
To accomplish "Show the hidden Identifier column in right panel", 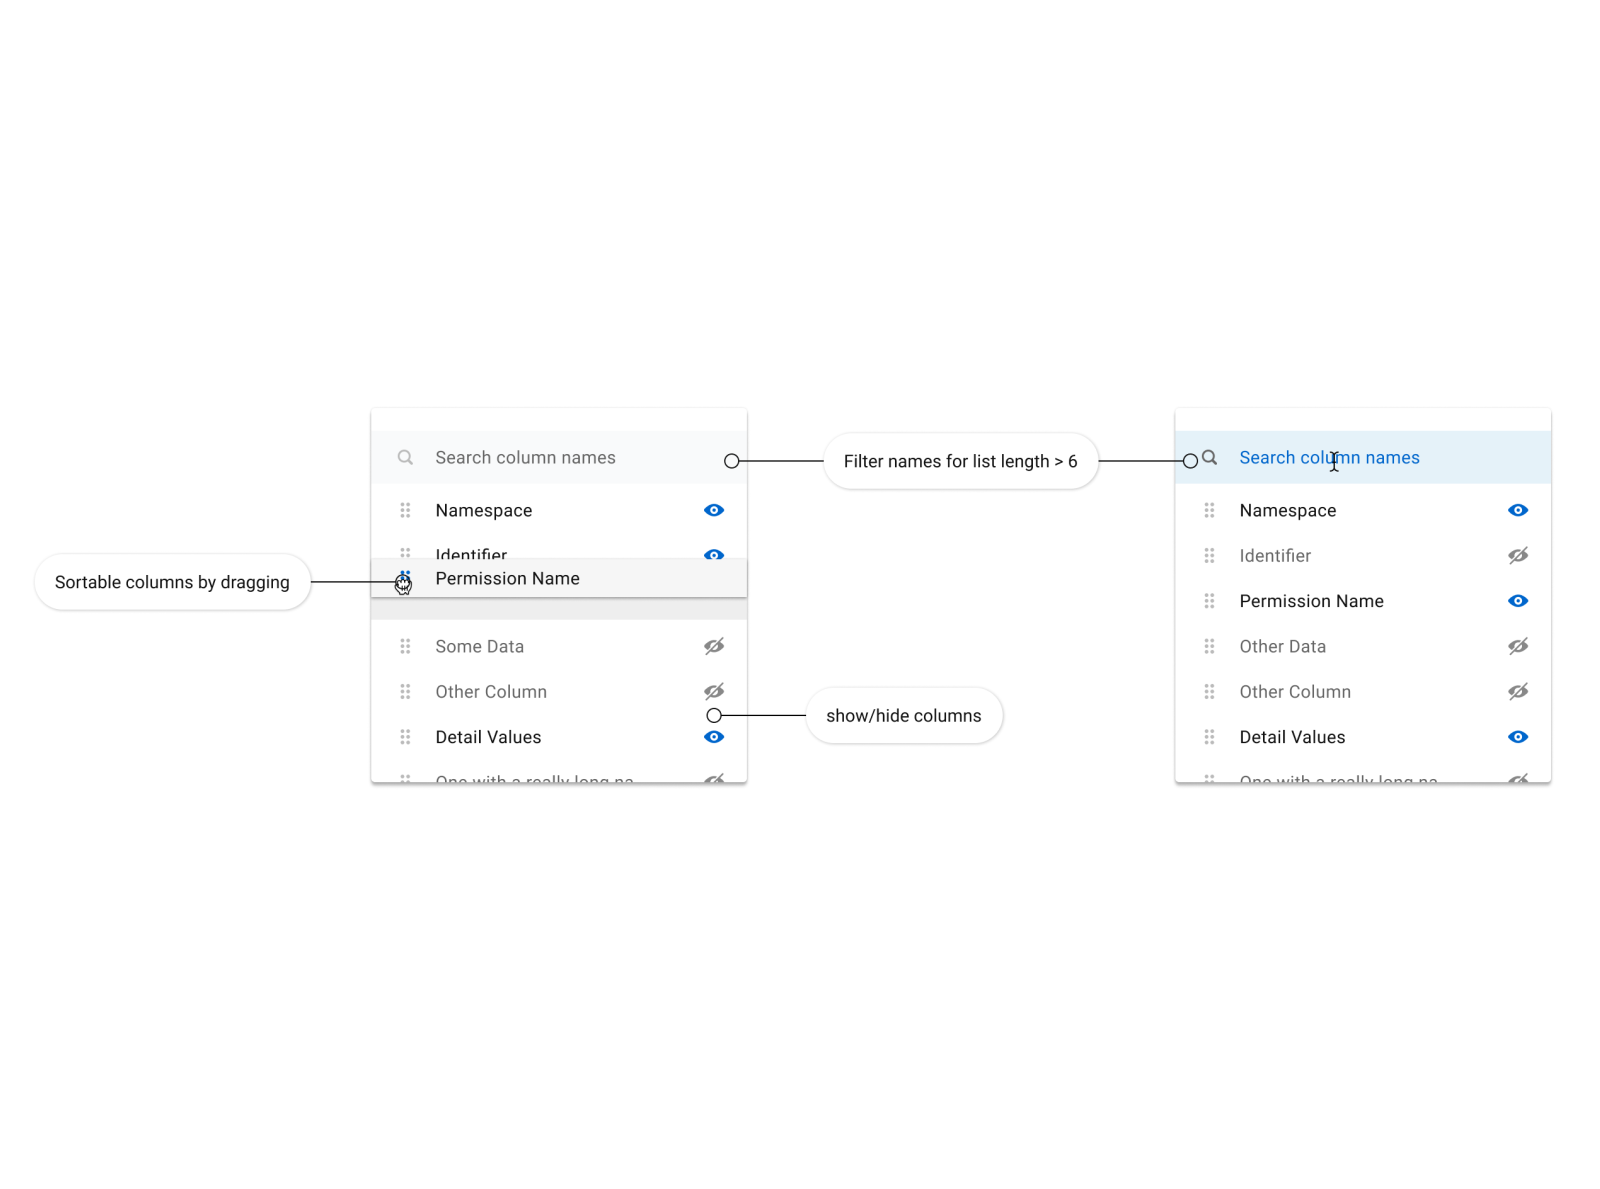I will coord(1518,555).
